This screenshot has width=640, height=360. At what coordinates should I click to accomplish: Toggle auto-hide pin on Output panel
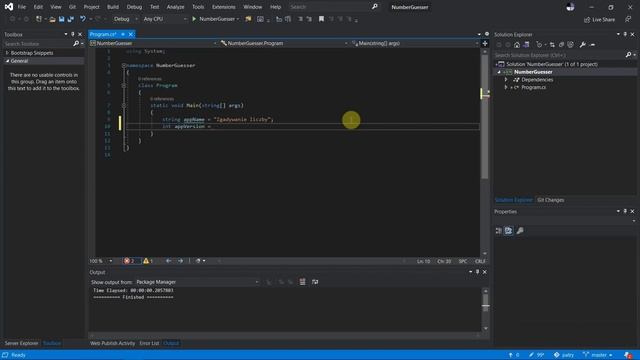pos(477,272)
